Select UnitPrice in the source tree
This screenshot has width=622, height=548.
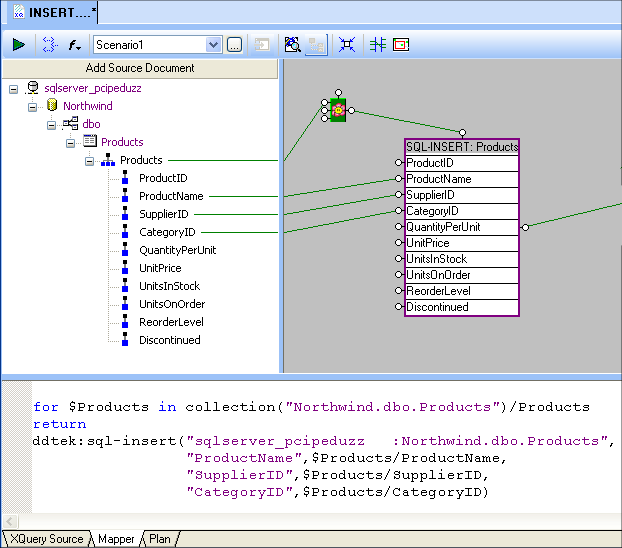click(160, 268)
